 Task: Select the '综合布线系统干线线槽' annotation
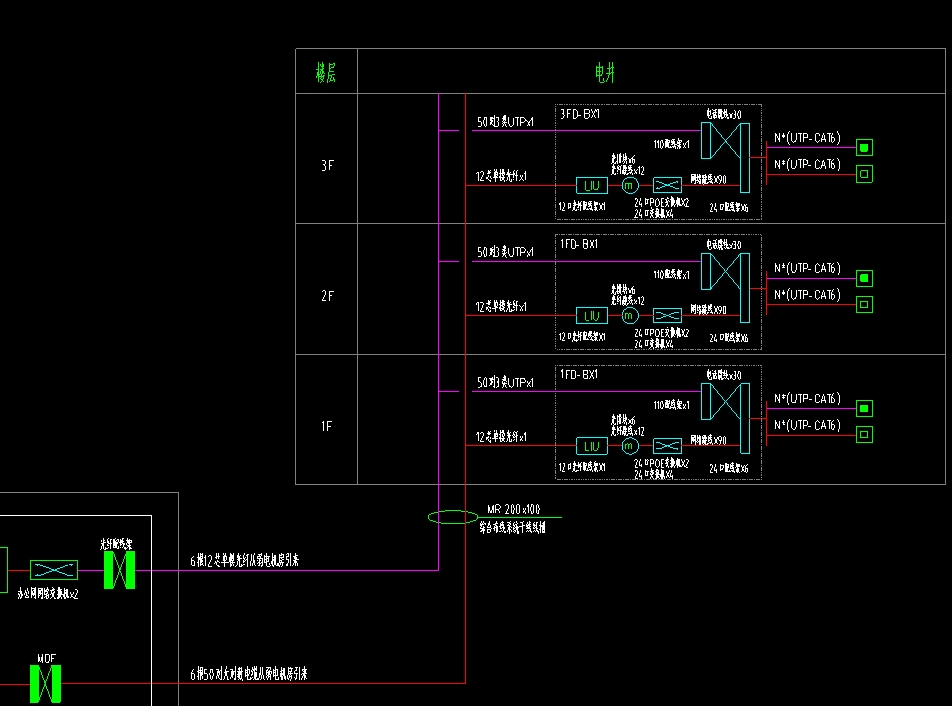(x=512, y=528)
